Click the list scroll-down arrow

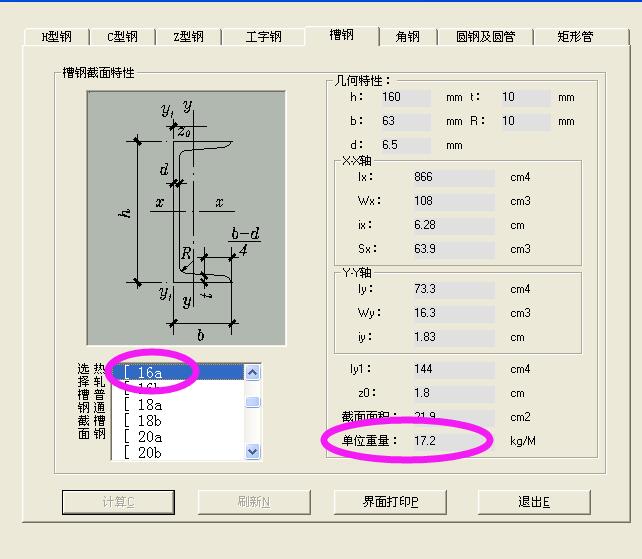tap(253, 451)
